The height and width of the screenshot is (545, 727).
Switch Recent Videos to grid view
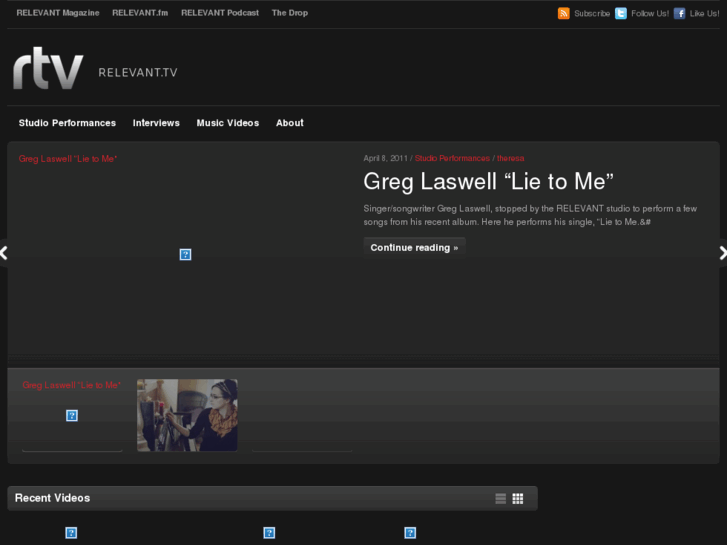[518, 499]
